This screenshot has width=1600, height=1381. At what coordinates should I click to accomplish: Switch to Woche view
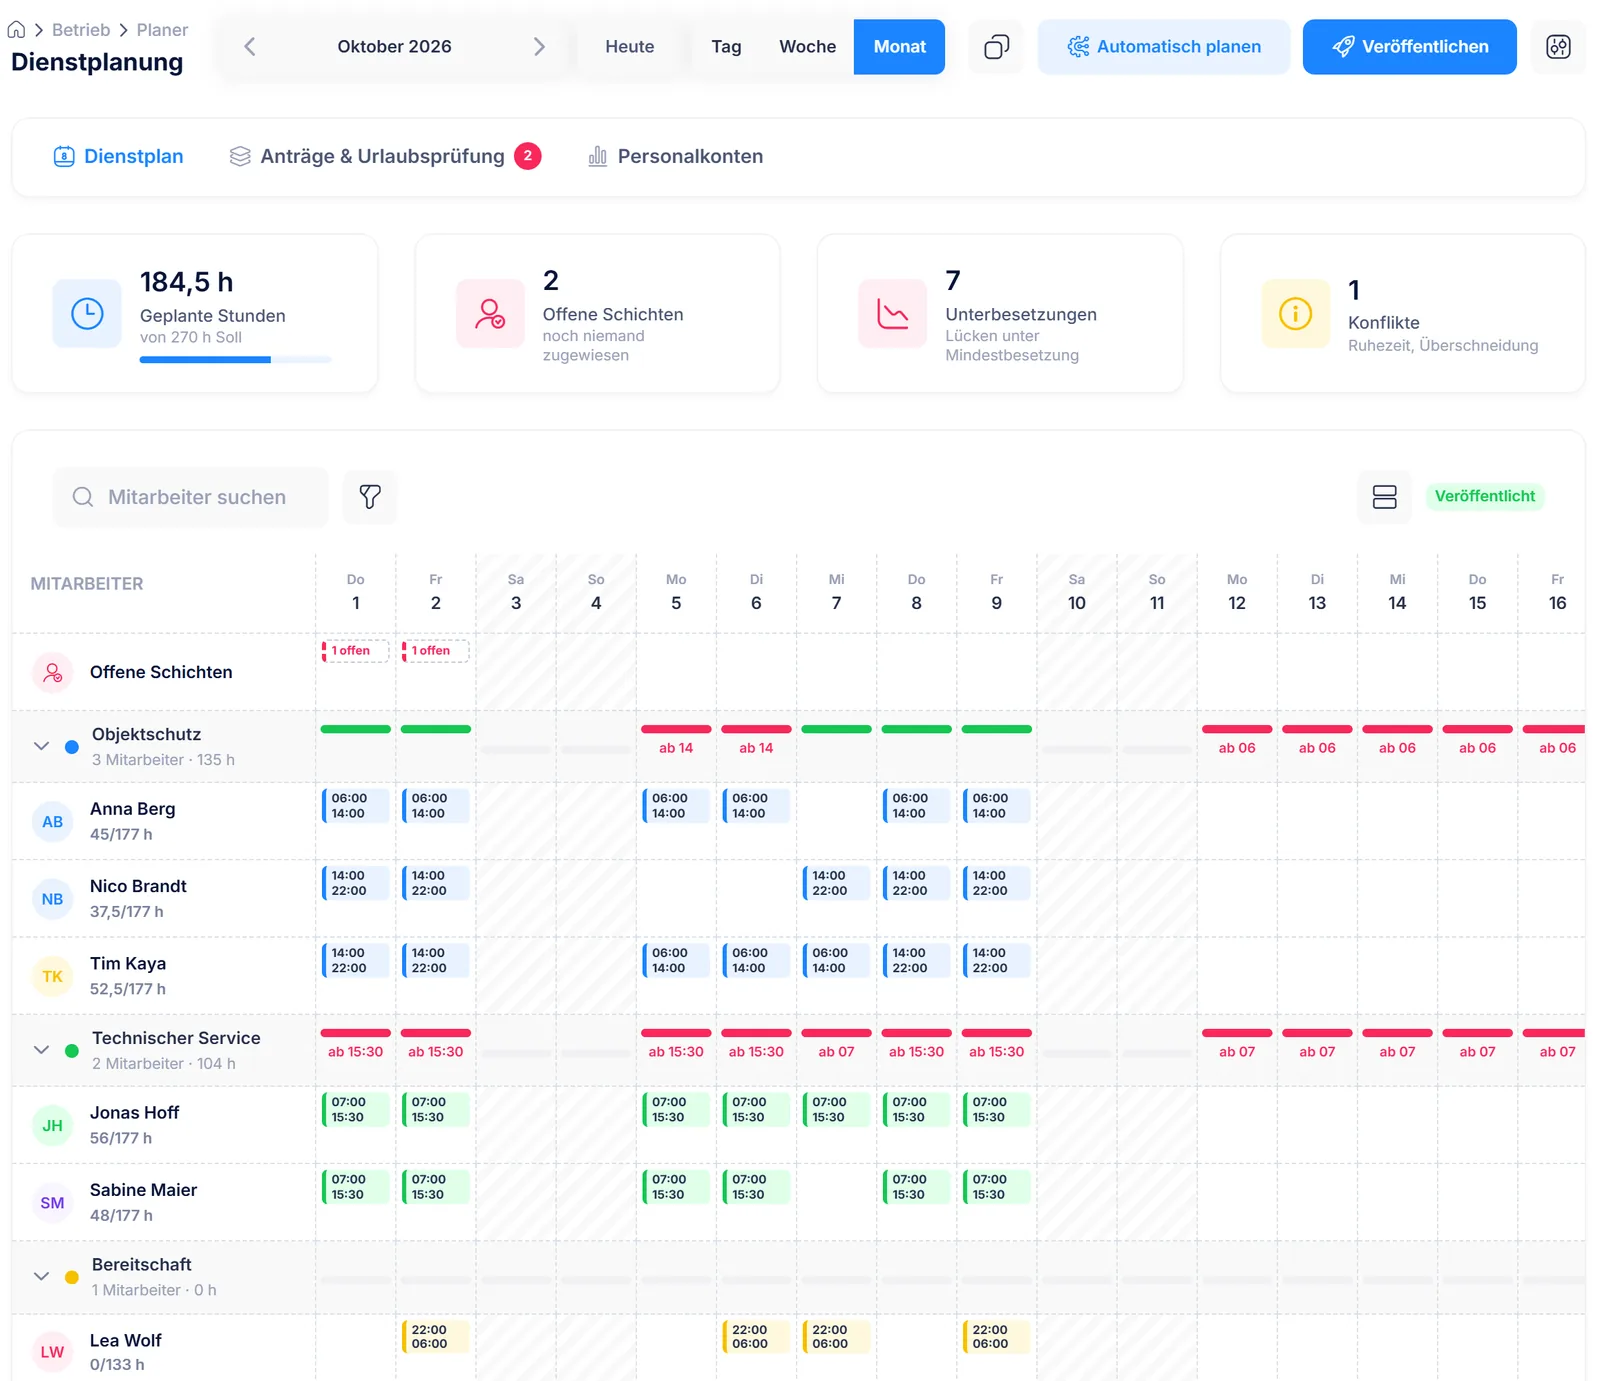(x=807, y=47)
